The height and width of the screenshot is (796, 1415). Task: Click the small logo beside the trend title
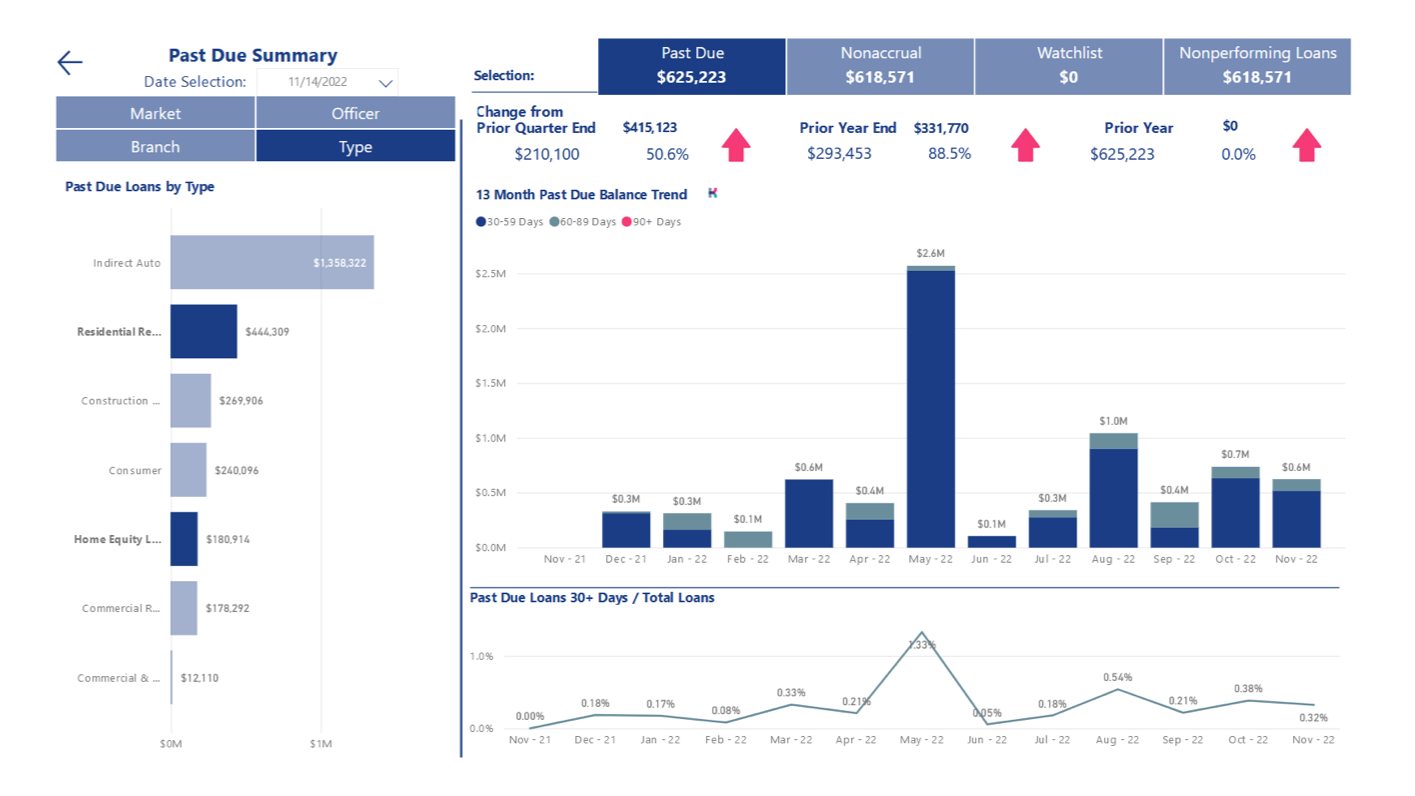[712, 193]
